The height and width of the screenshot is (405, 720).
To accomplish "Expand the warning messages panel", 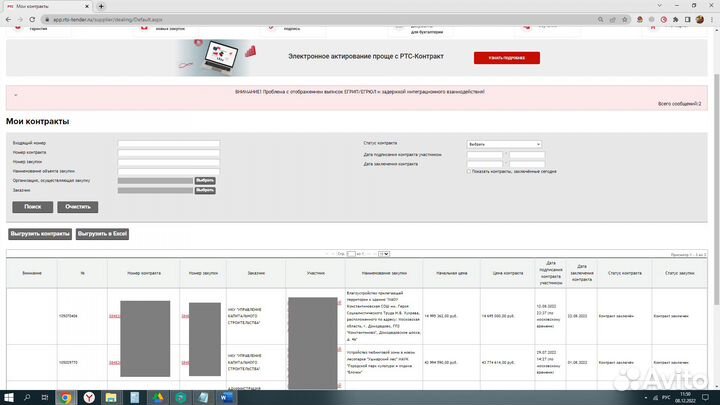I will coord(15,96).
